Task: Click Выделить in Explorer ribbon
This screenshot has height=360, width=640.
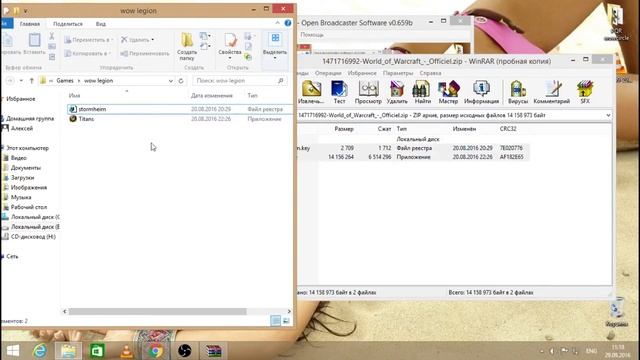Action: pos(275,47)
